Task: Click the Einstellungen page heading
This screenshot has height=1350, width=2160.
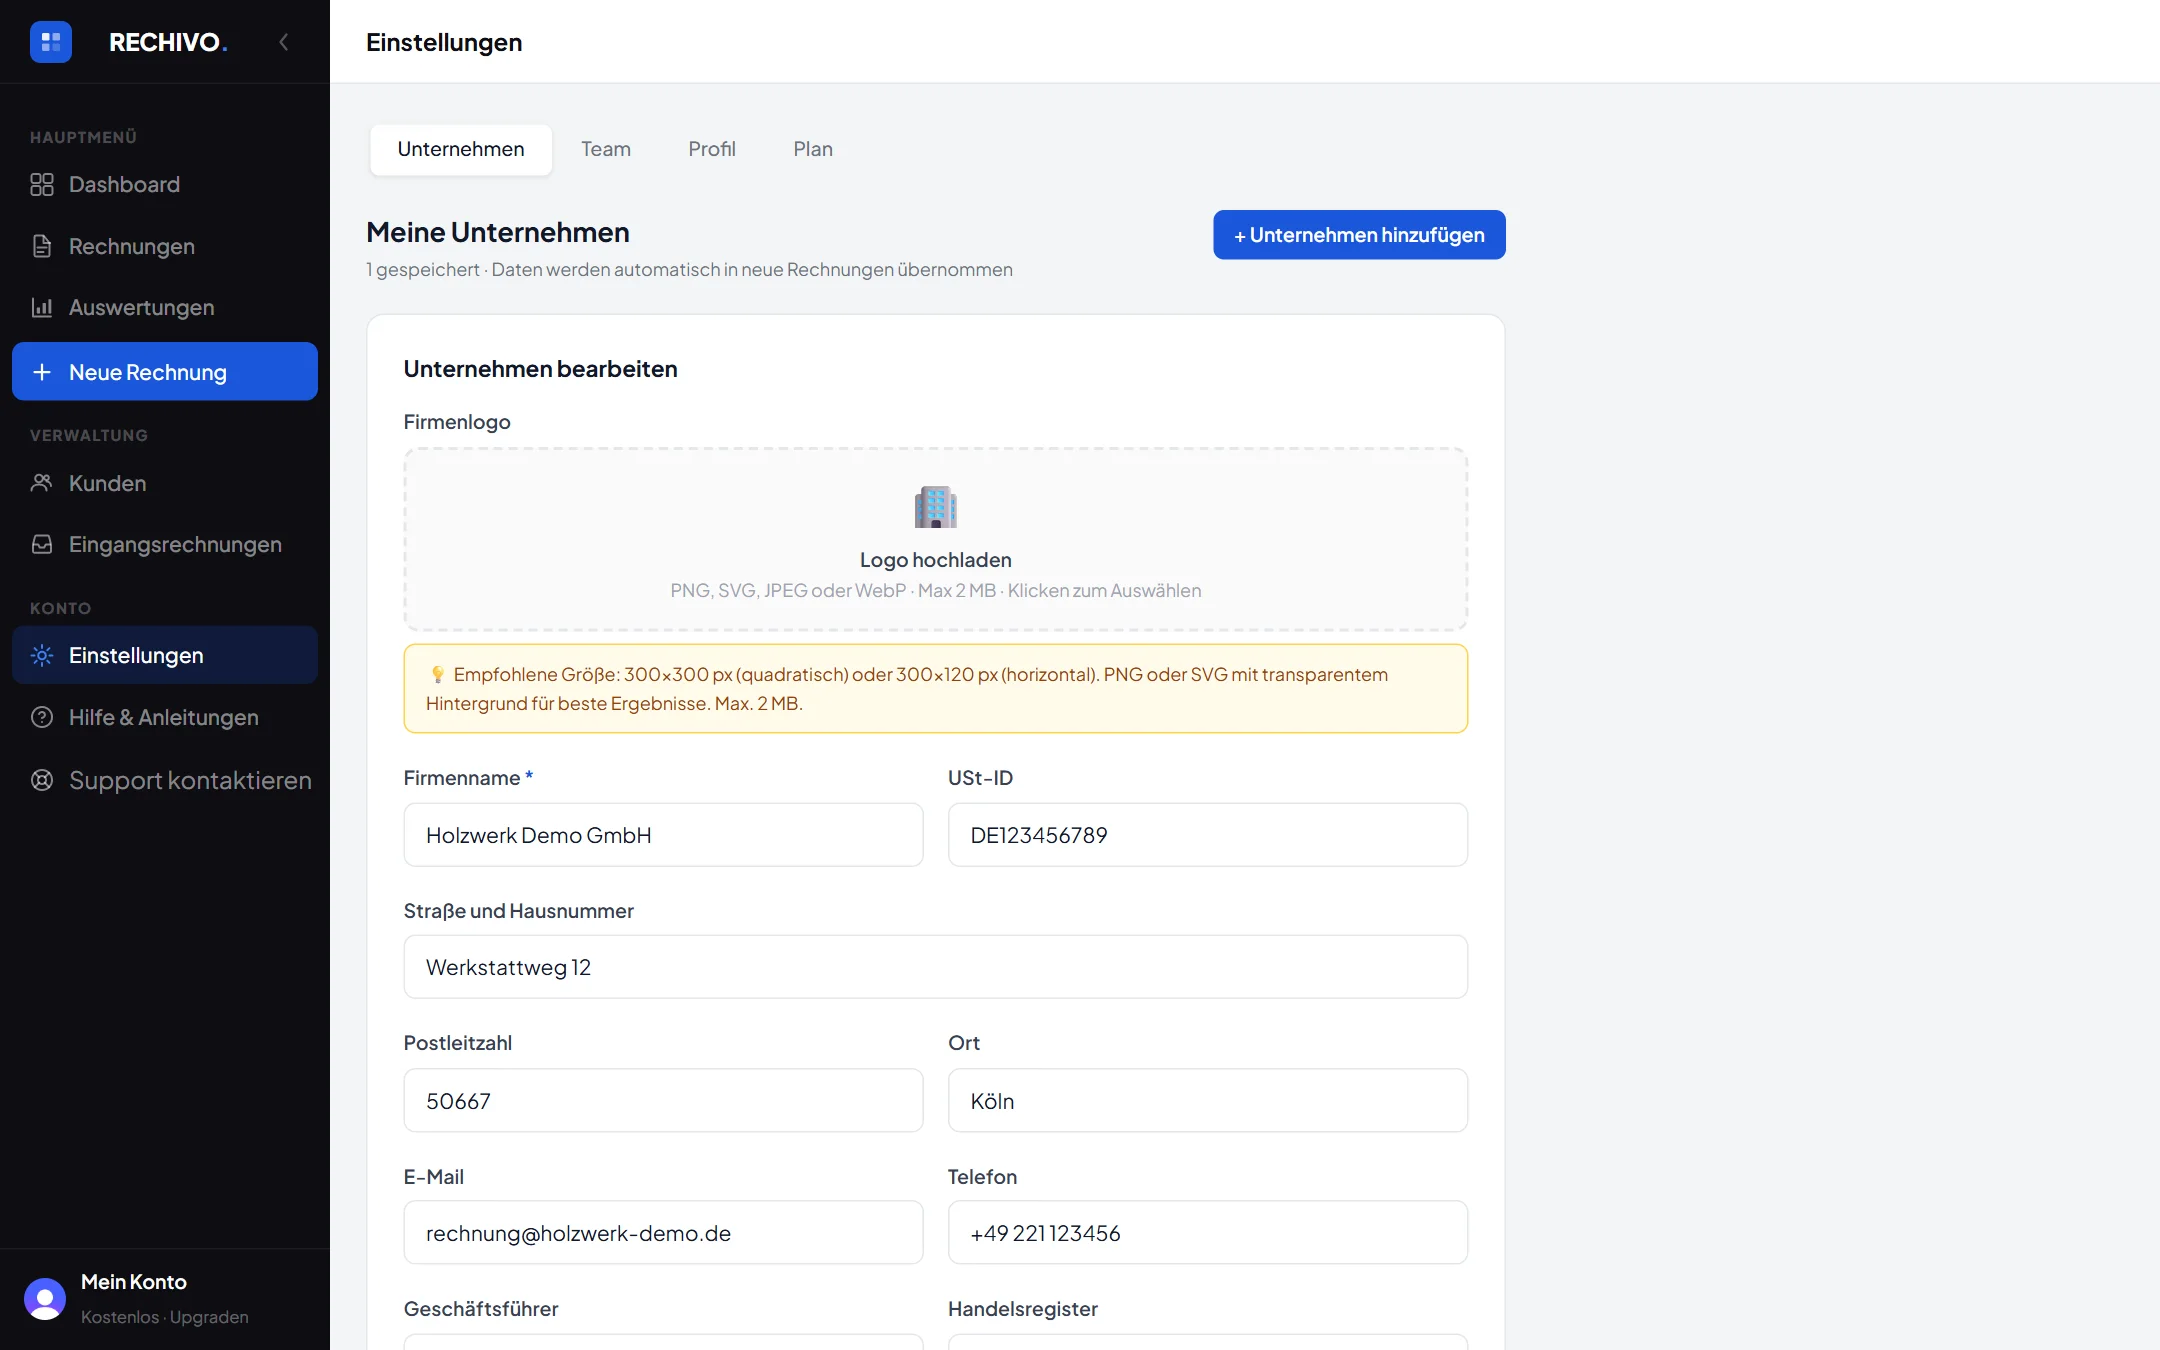Action: pos(444,42)
